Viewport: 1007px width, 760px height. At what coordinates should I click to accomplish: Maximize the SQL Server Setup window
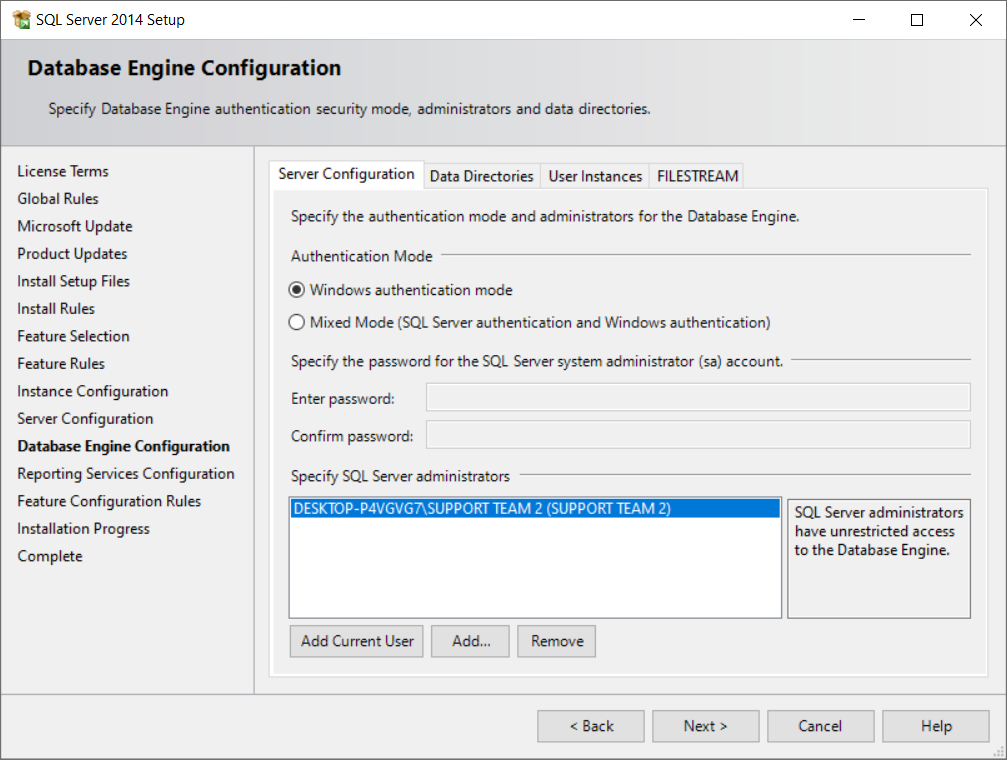(917, 20)
